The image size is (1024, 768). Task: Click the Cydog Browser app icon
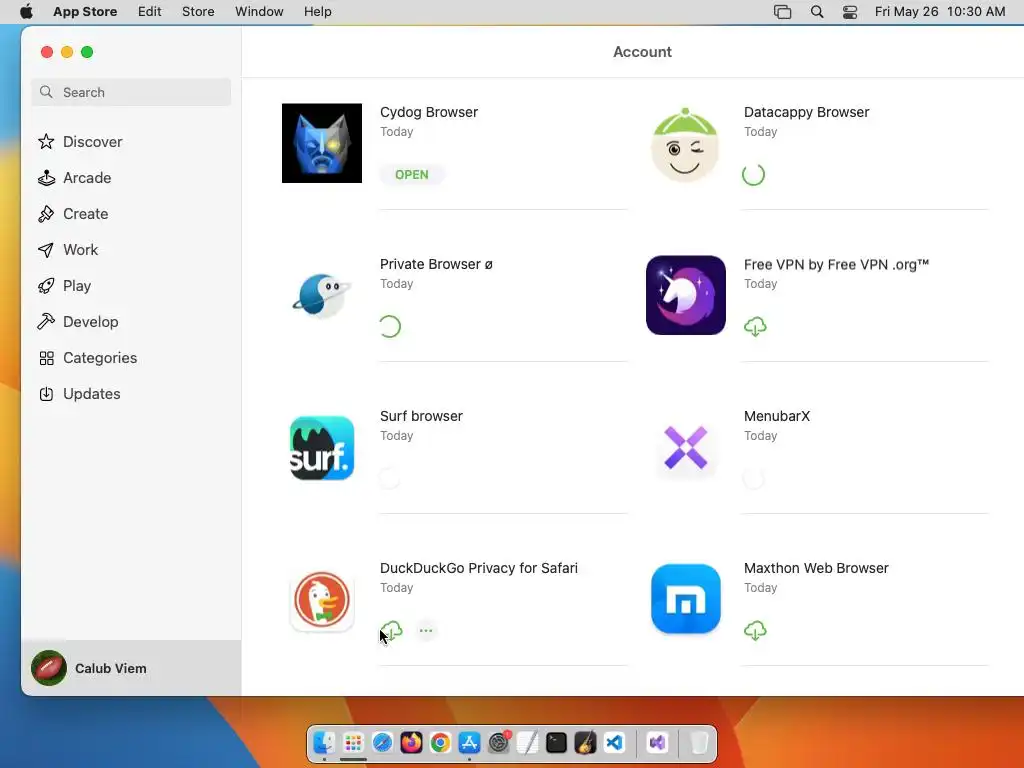pyautogui.click(x=322, y=143)
